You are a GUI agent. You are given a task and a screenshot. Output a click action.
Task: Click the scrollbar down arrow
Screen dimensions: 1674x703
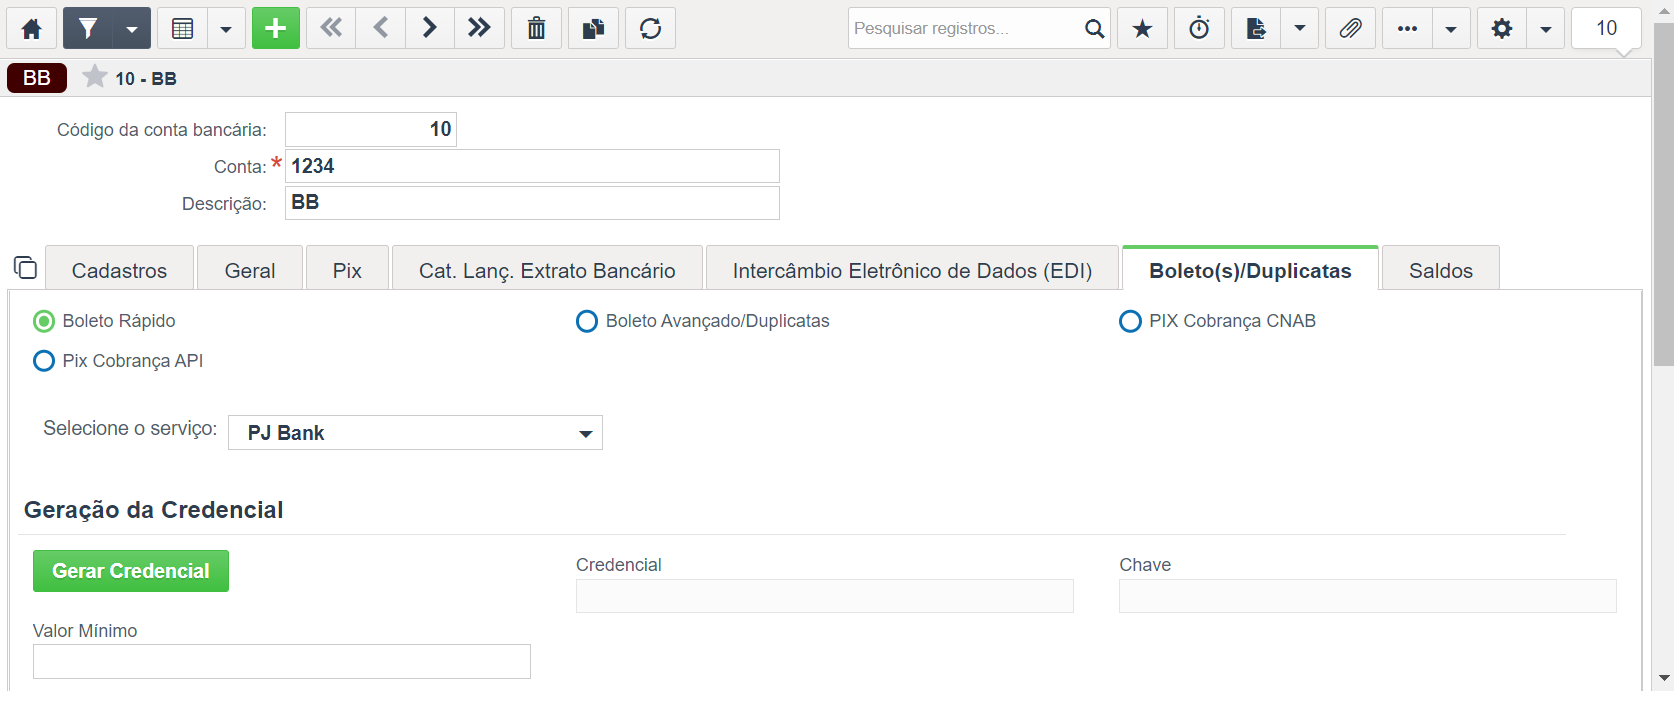pos(1664,678)
